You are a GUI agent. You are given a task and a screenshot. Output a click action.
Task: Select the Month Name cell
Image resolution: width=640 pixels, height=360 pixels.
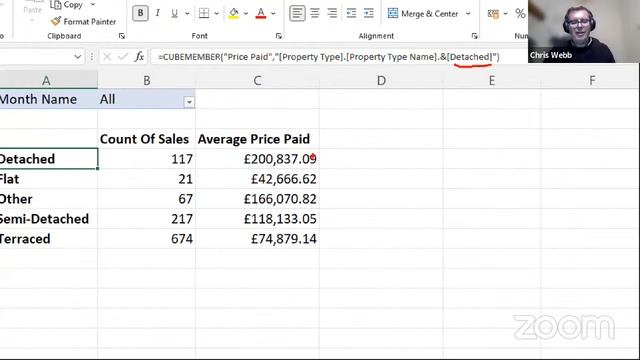pyautogui.click(x=49, y=99)
